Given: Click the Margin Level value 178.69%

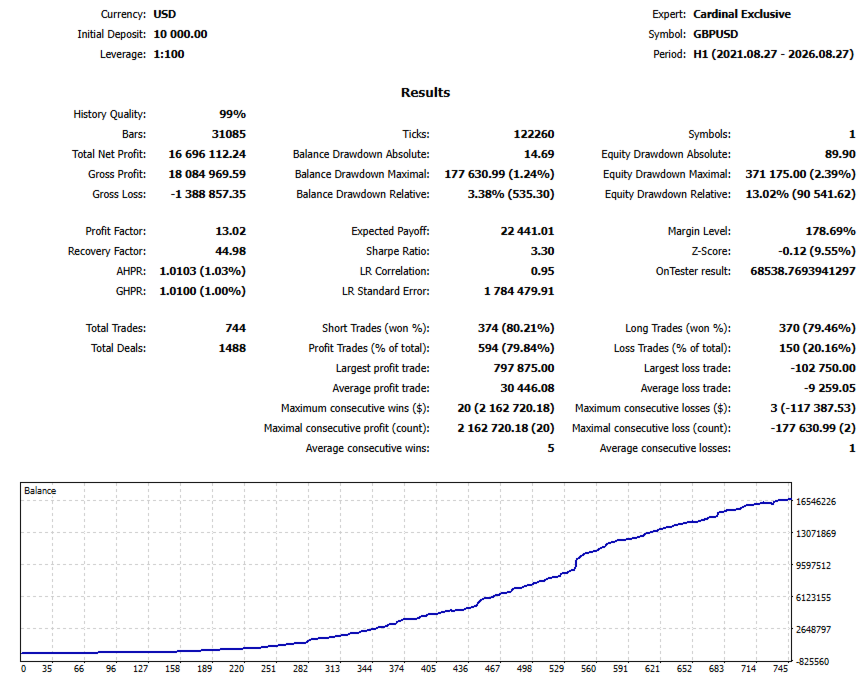Looking at the screenshot, I should [830, 231].
